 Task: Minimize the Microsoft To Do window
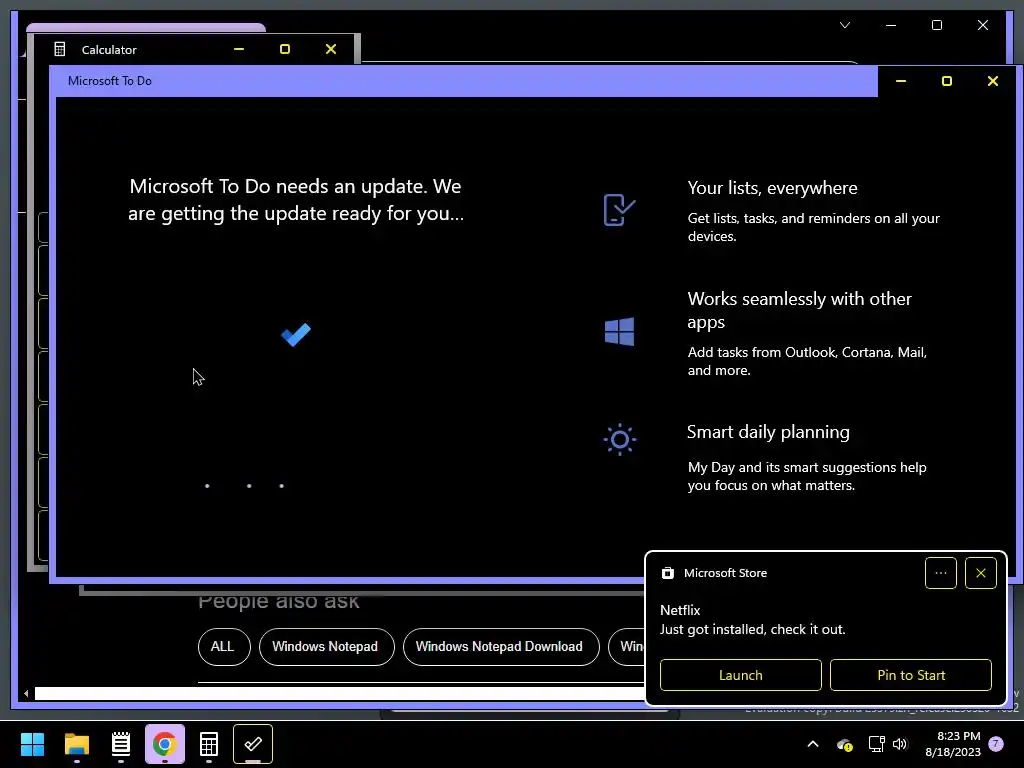tap(901, 81)
